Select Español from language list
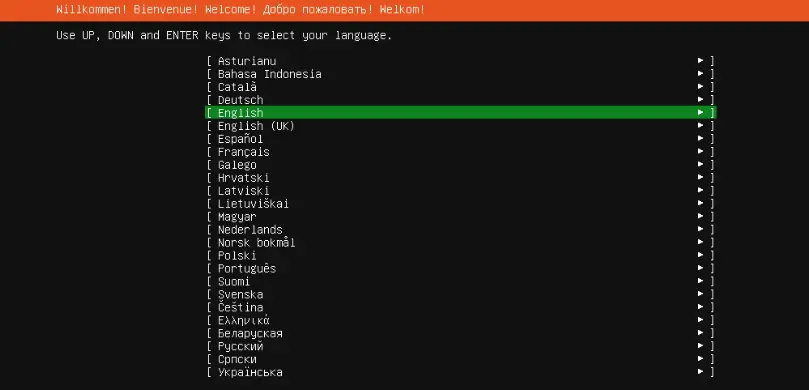Image resolution: width=809 pixels, height=390 pixels. (x=461, y=139)
